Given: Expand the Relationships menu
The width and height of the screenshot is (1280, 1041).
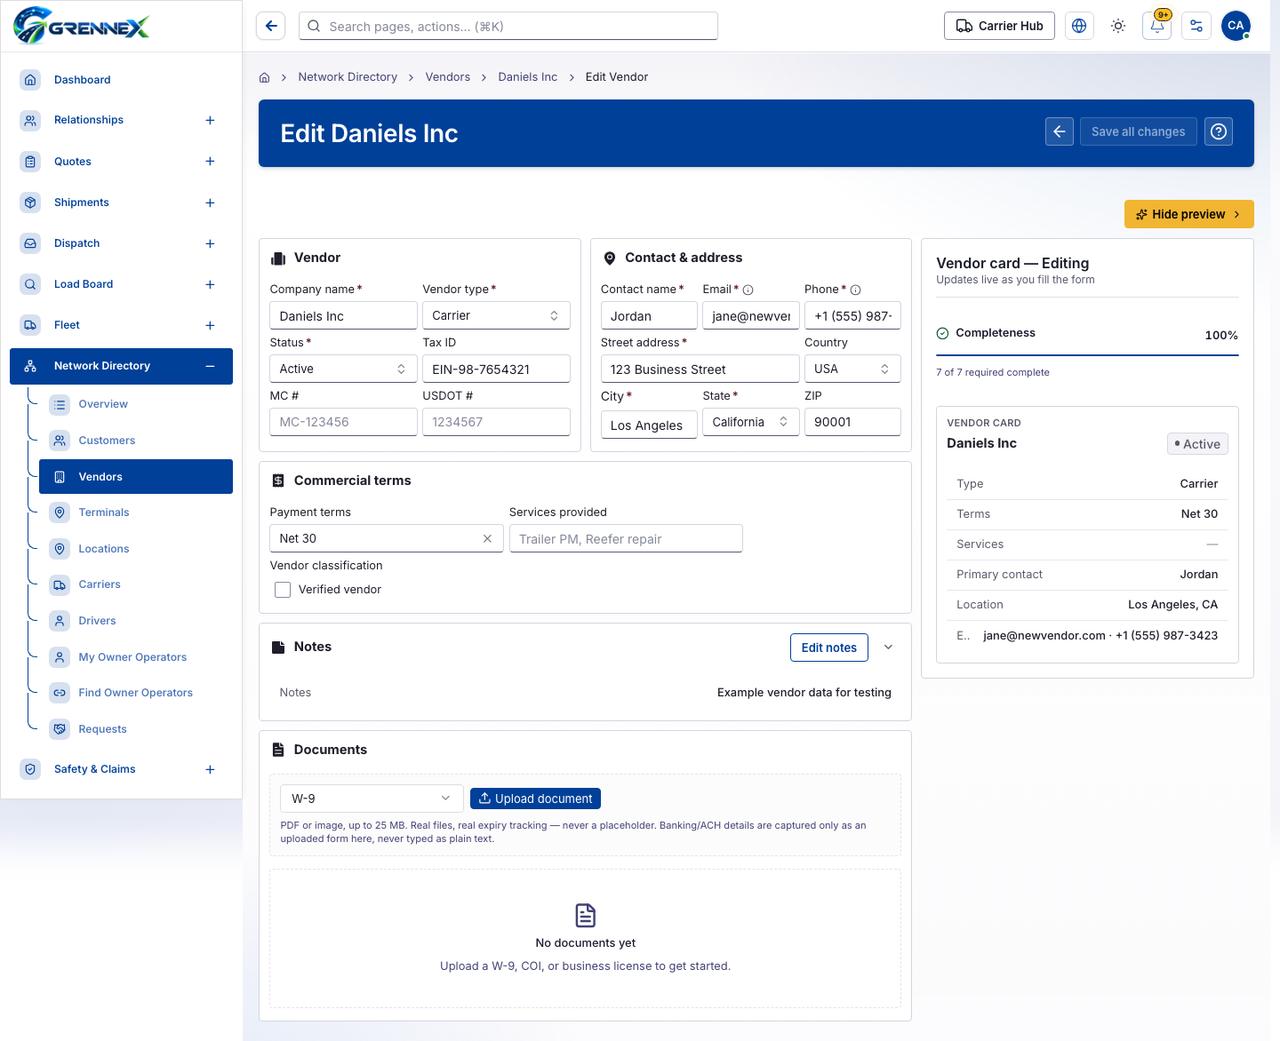Looking at the screenshot, I should click(x=210, y=120).
